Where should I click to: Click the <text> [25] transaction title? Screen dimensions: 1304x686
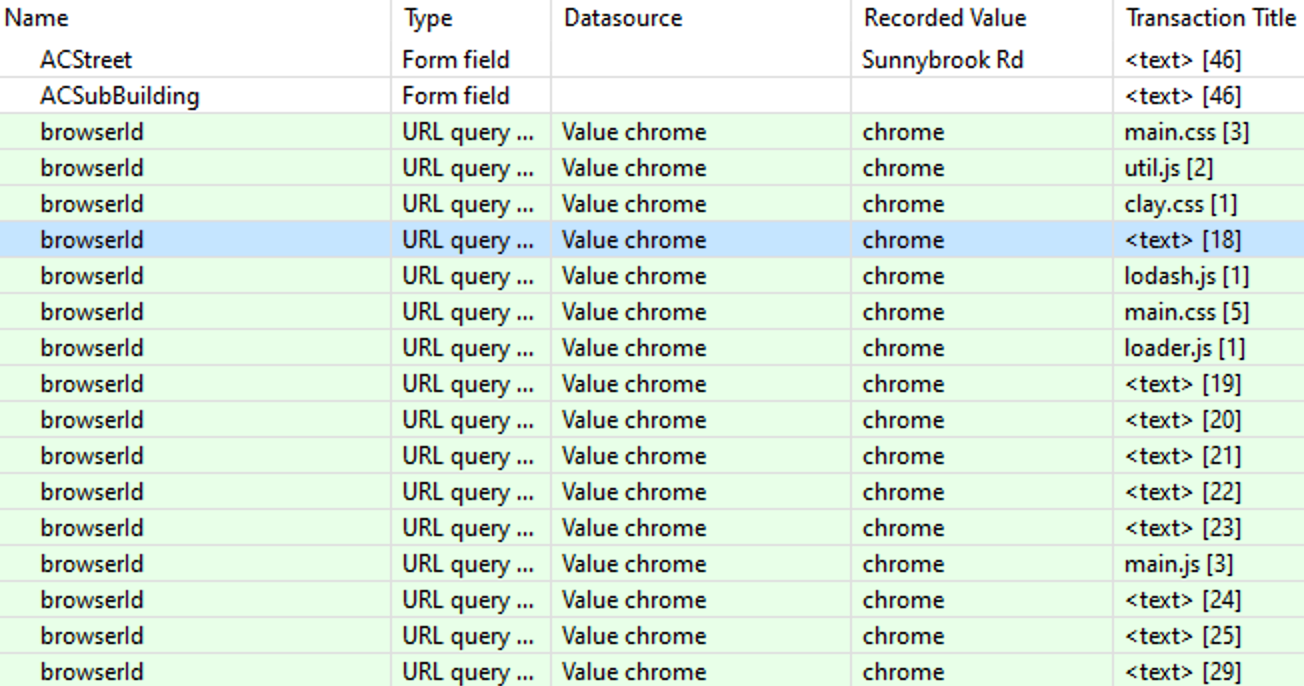pyautogui.click(x=1183, y=636)
